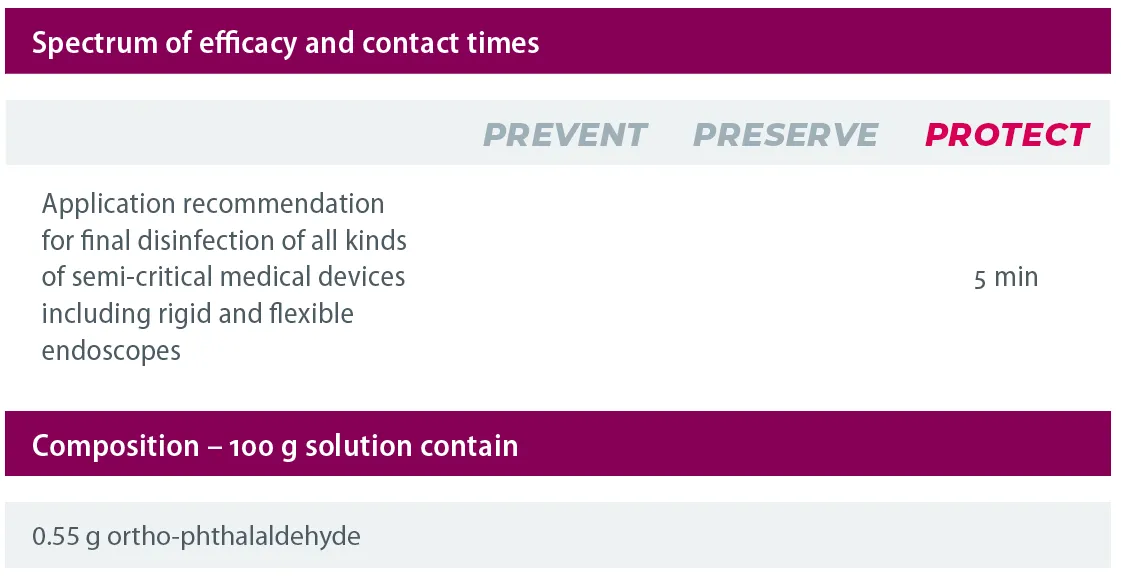Click the empty cell under PRESERVE
The height and width of the screenshot is (583, 1121).
coord(785,277)
